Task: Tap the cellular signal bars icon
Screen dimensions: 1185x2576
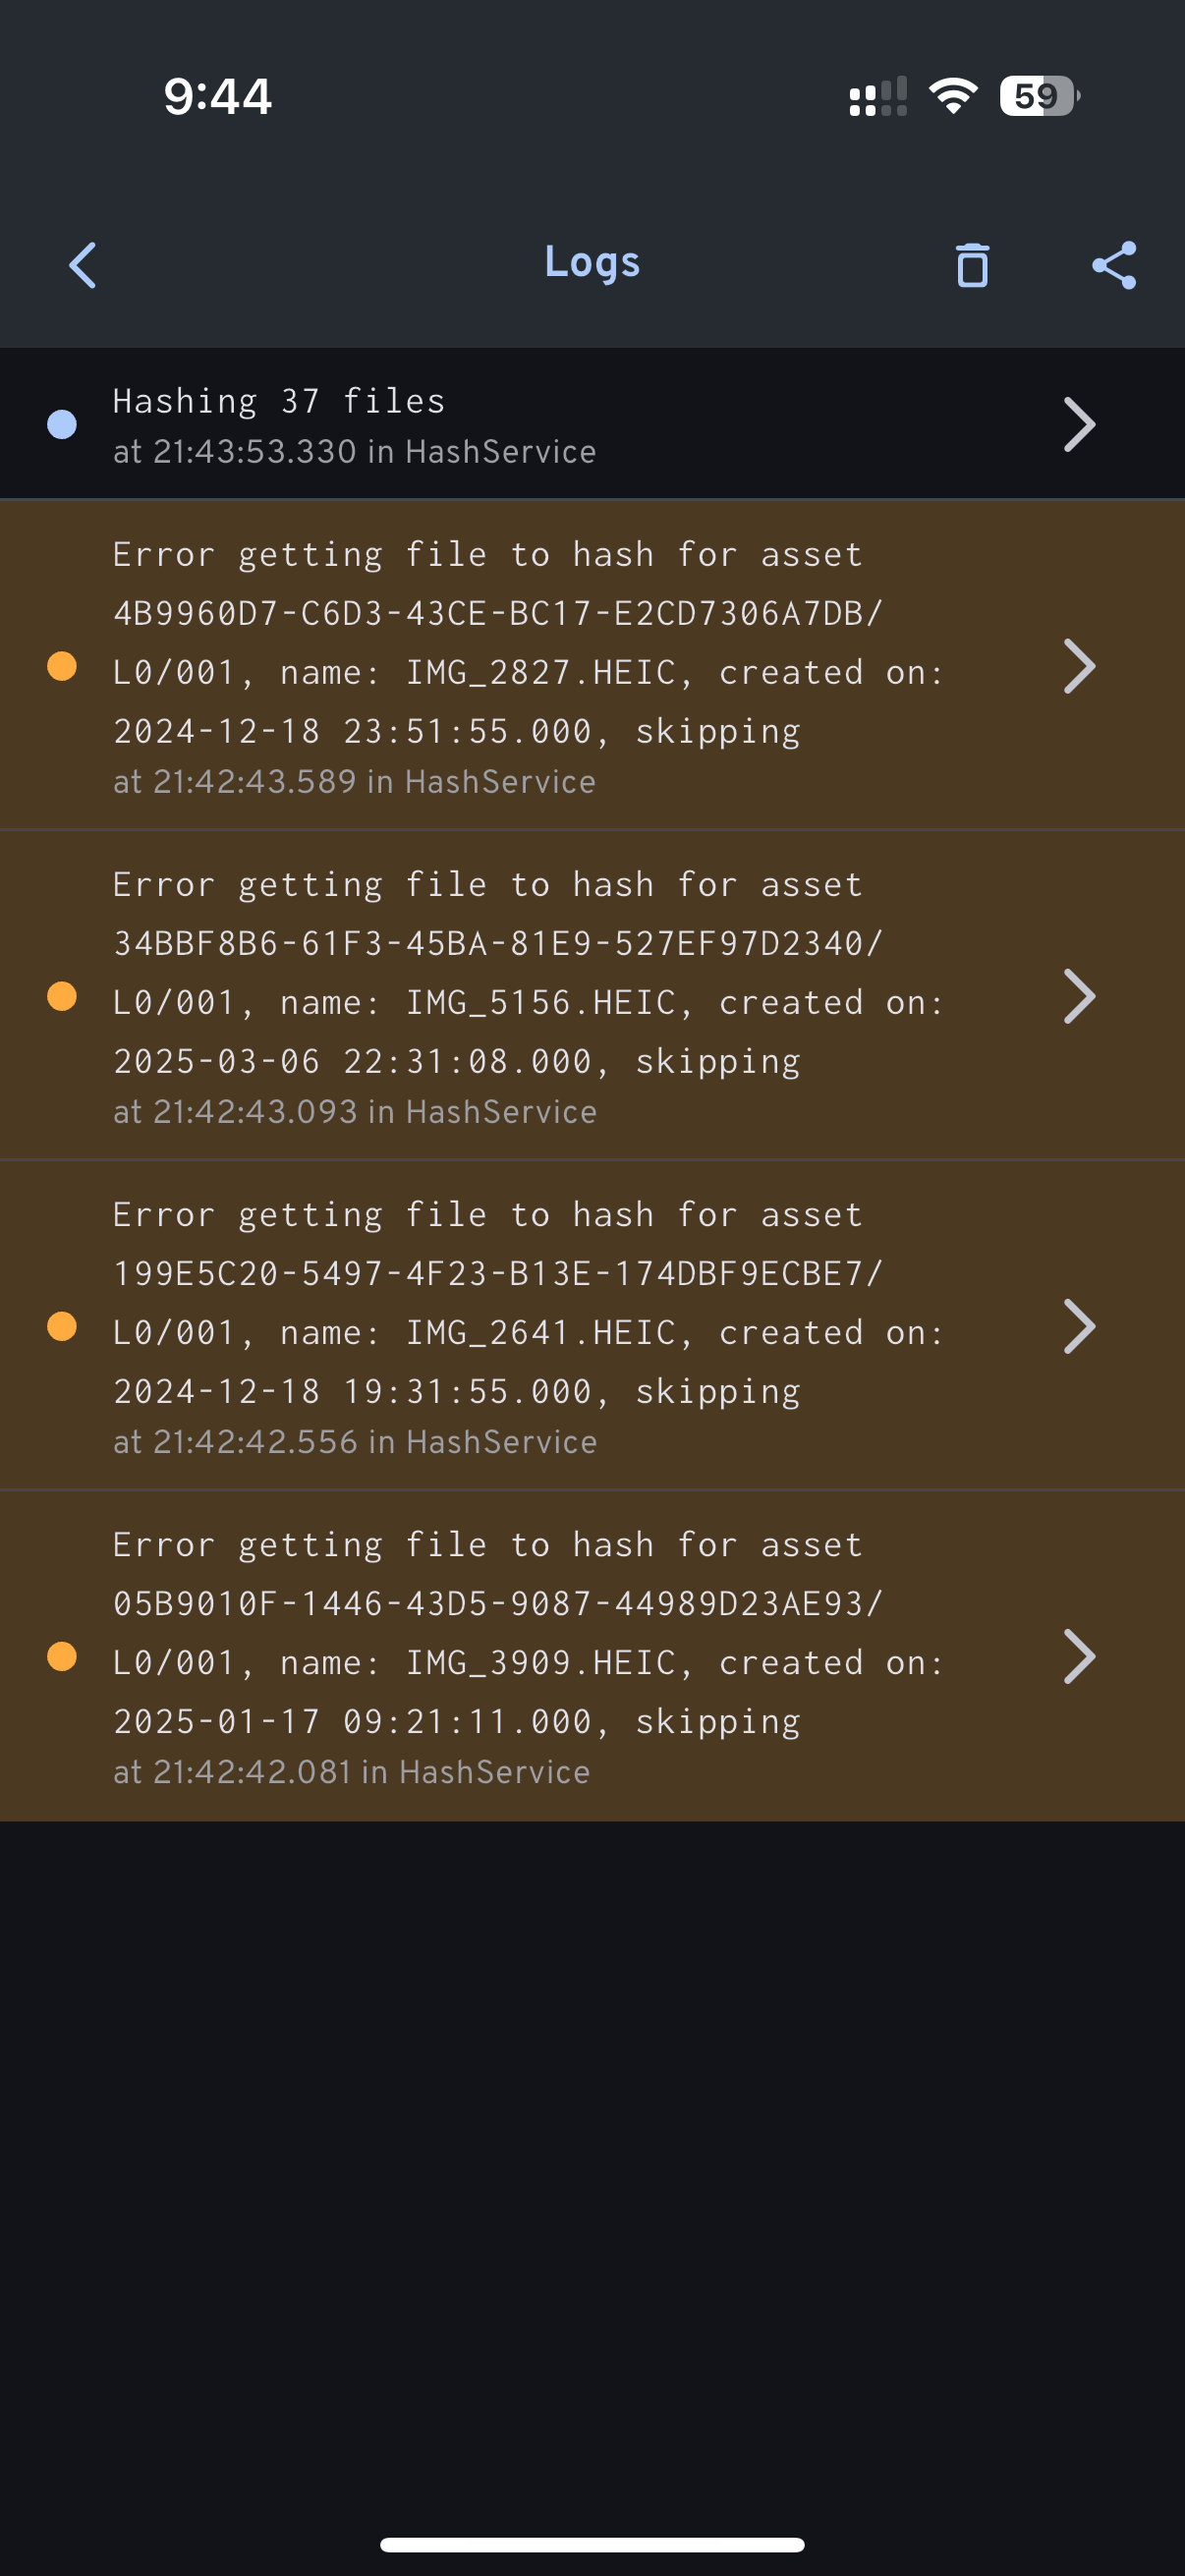Action: [878, 97]
